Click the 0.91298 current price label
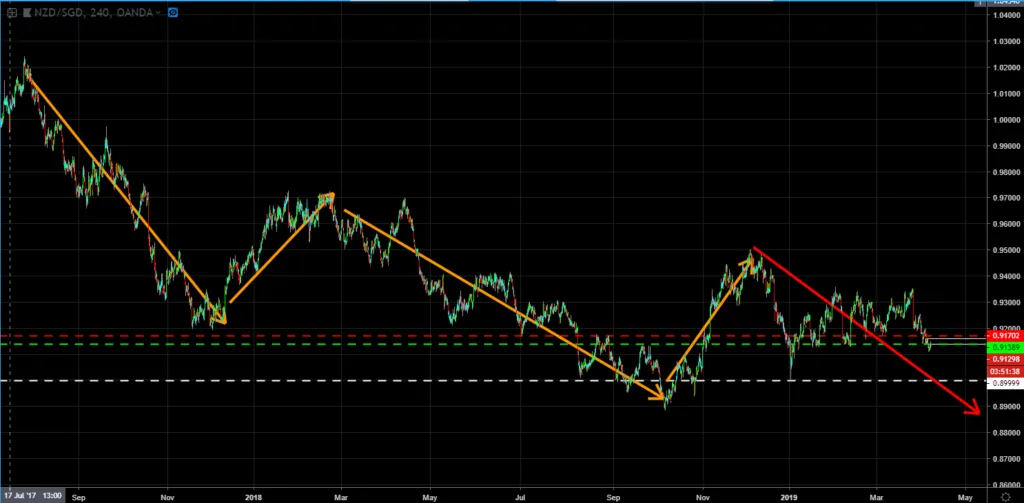 click(x=1004, y=360)
